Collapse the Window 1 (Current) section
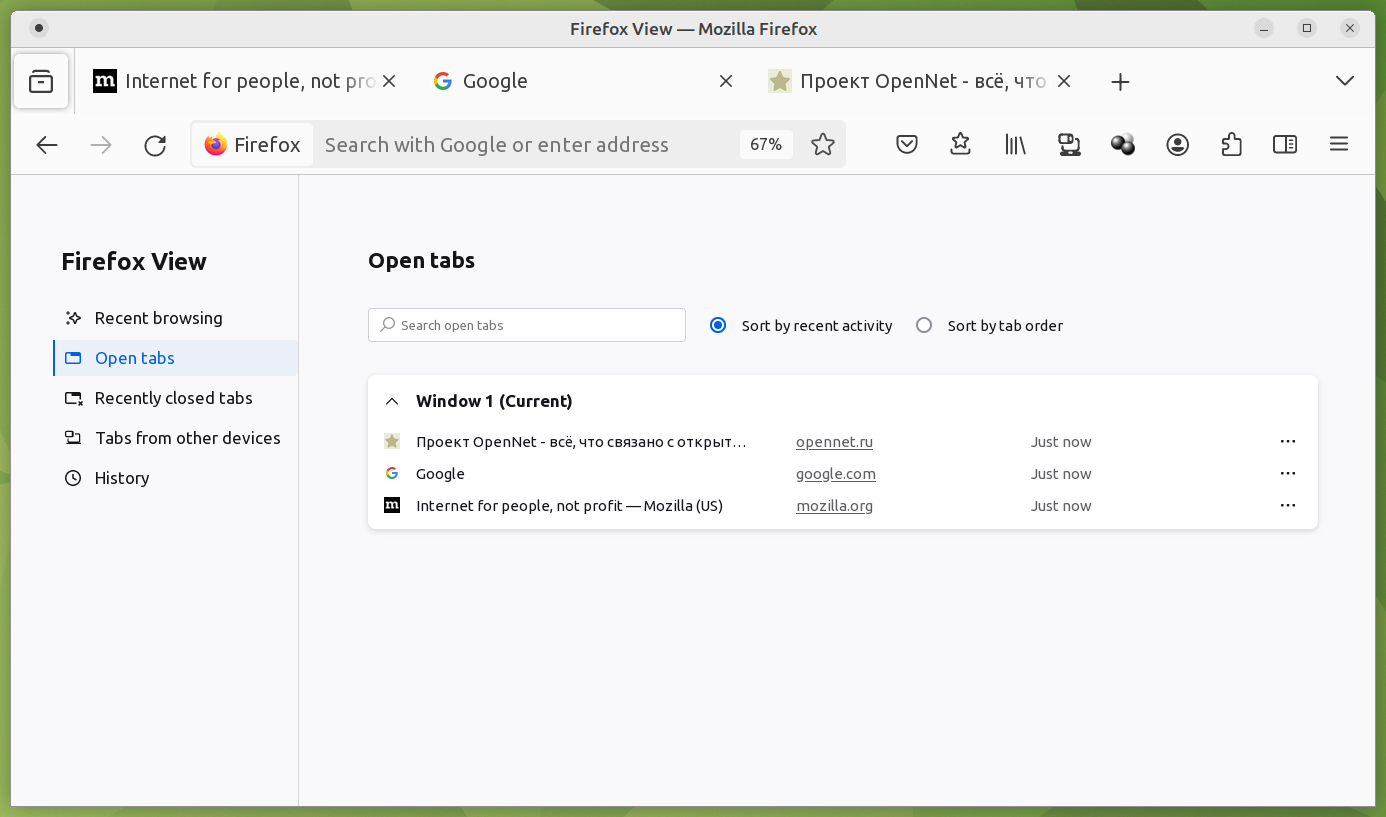Viewport: 1386px width, 817px height. (x=393, y=401)
